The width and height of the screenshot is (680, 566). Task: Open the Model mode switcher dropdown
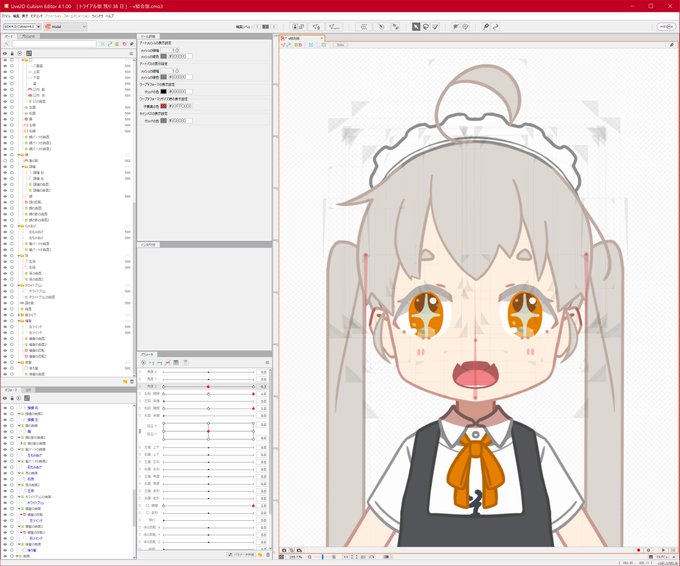point(65,26)
